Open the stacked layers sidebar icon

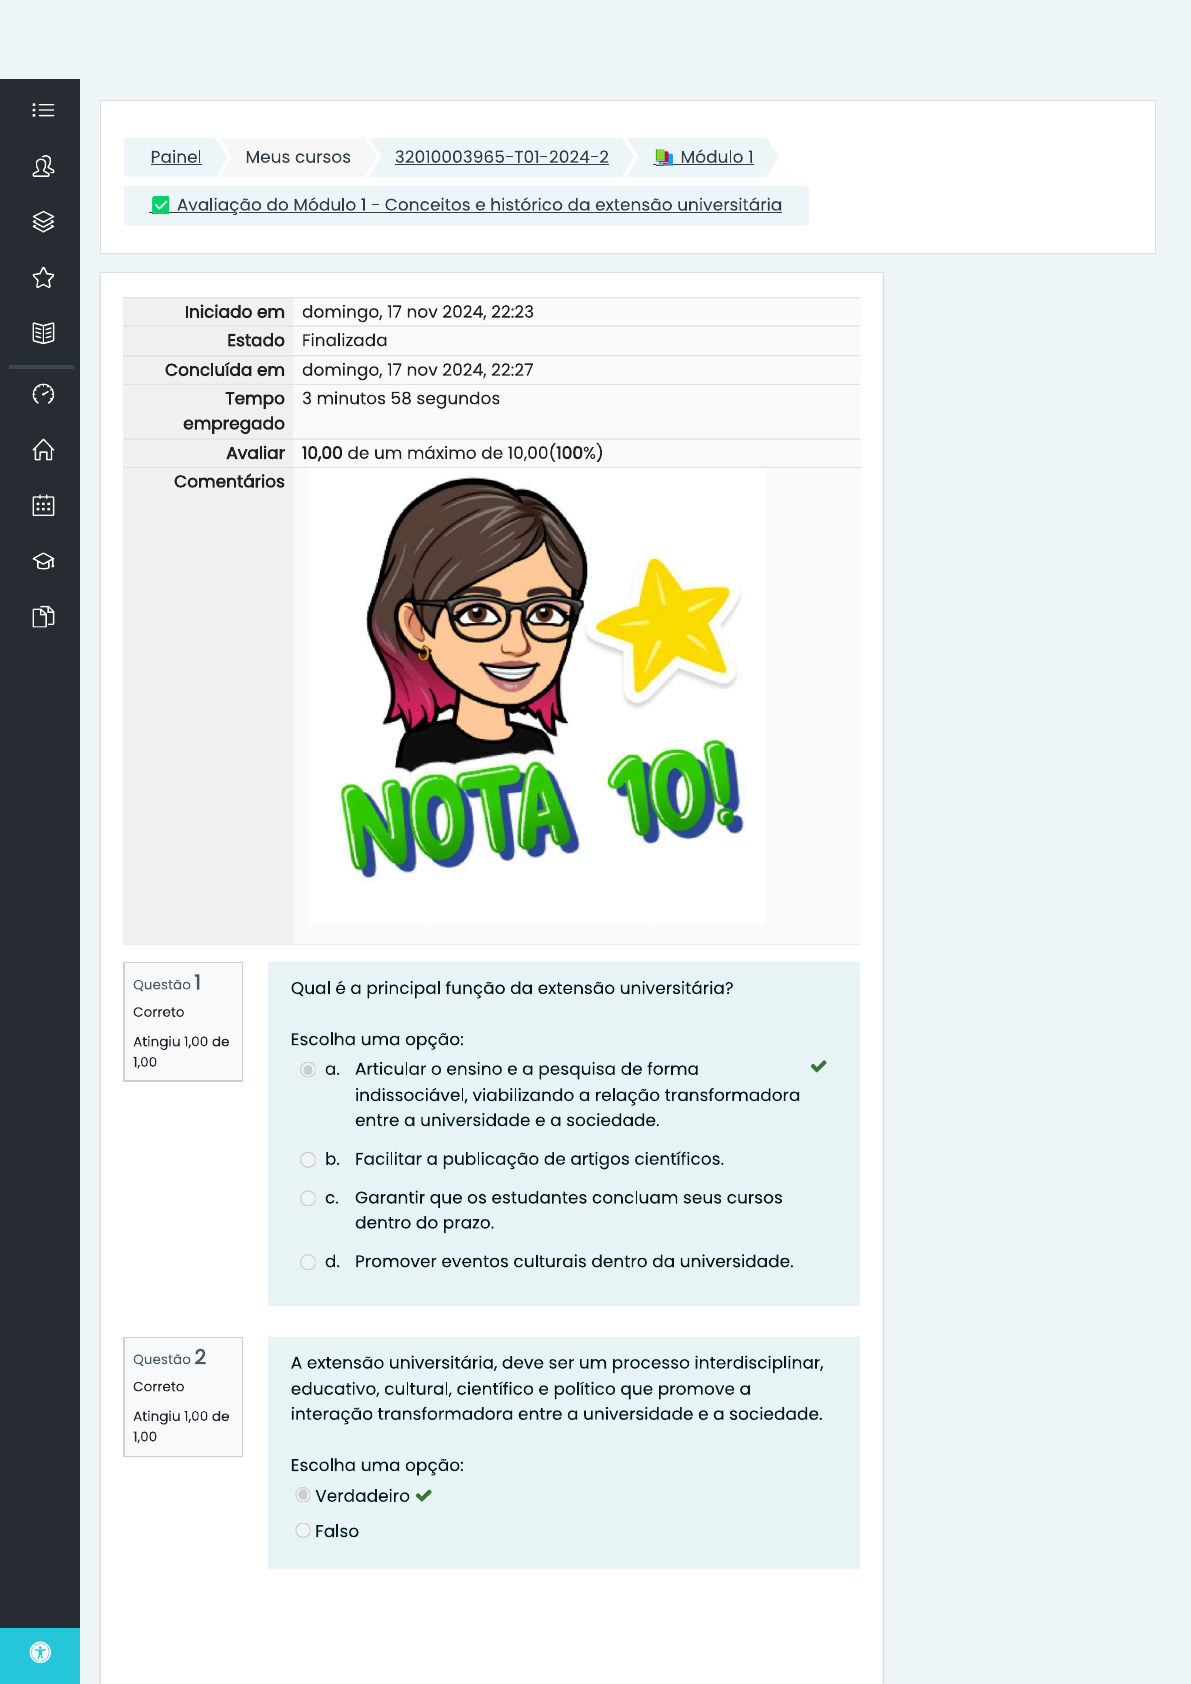43,222
